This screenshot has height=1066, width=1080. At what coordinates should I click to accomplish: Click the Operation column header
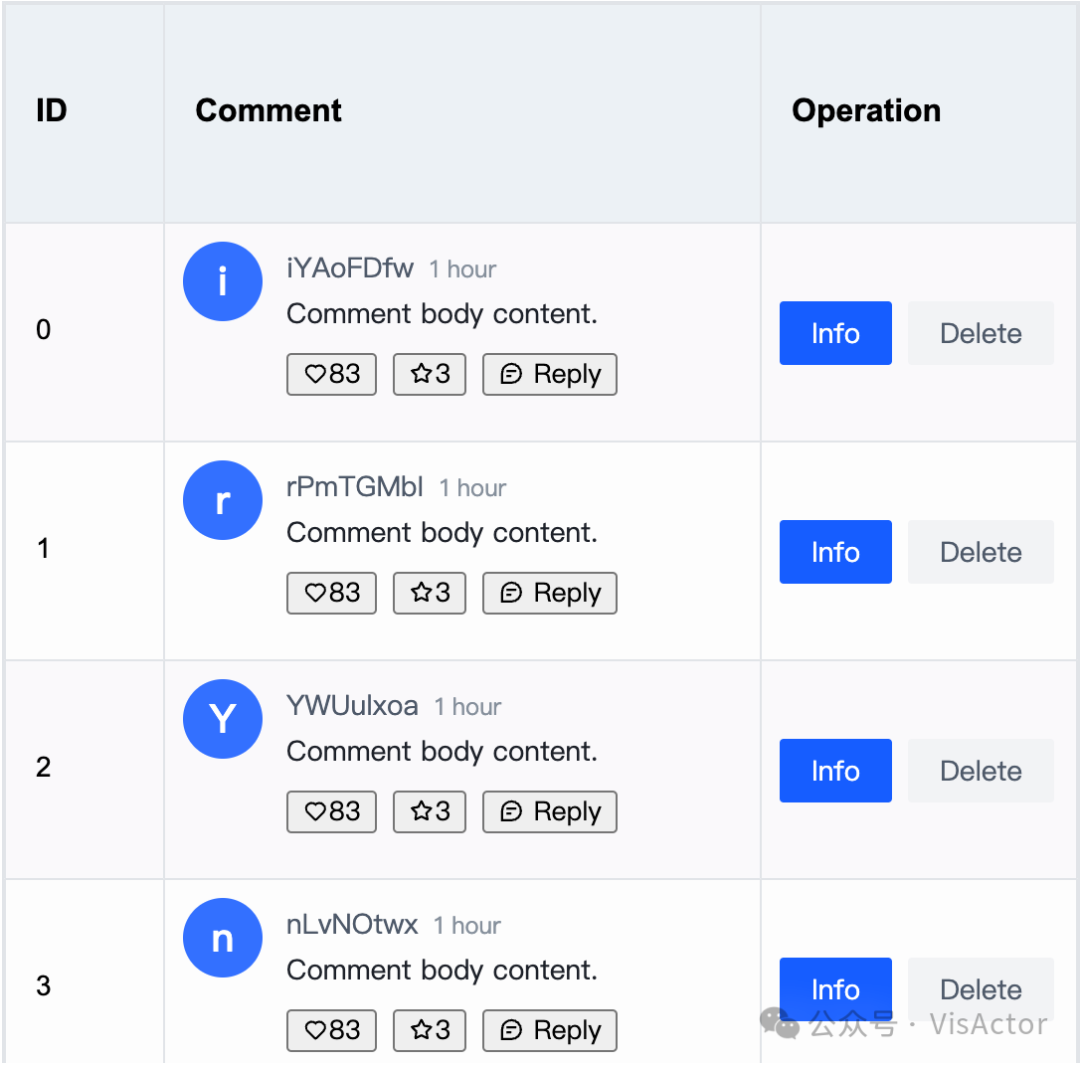866,110
